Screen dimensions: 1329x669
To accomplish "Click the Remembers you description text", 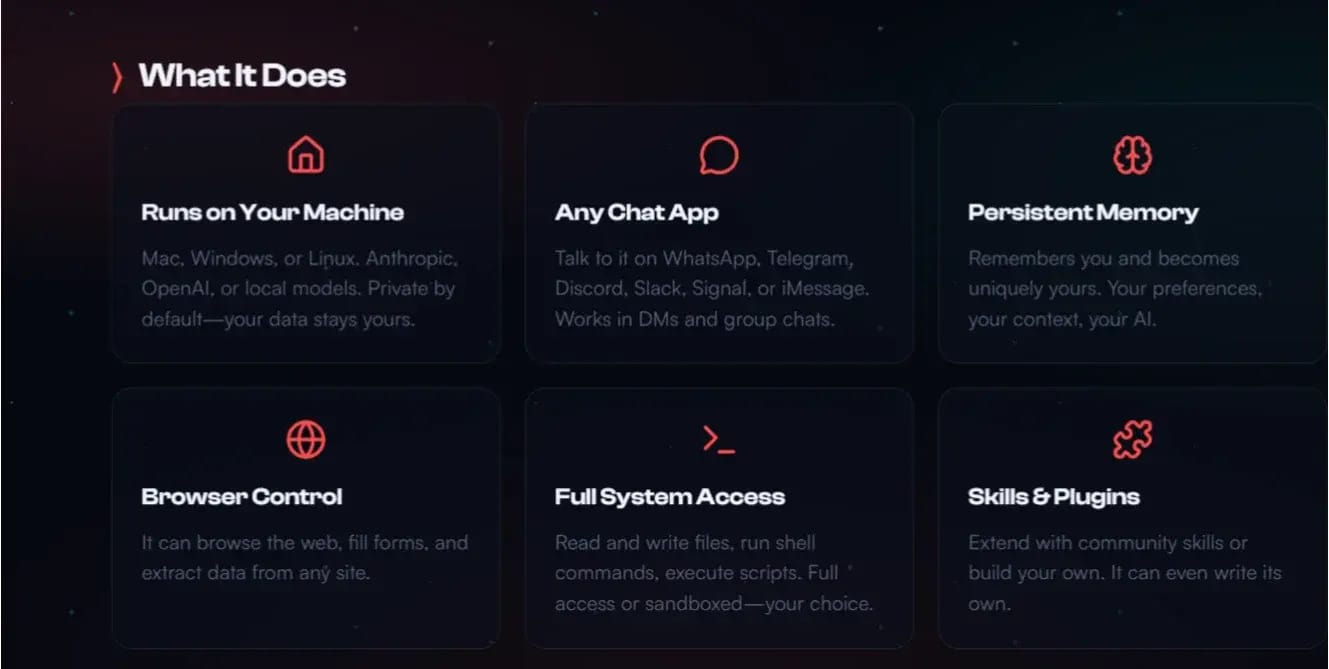I will click(x=1115, y=289).
